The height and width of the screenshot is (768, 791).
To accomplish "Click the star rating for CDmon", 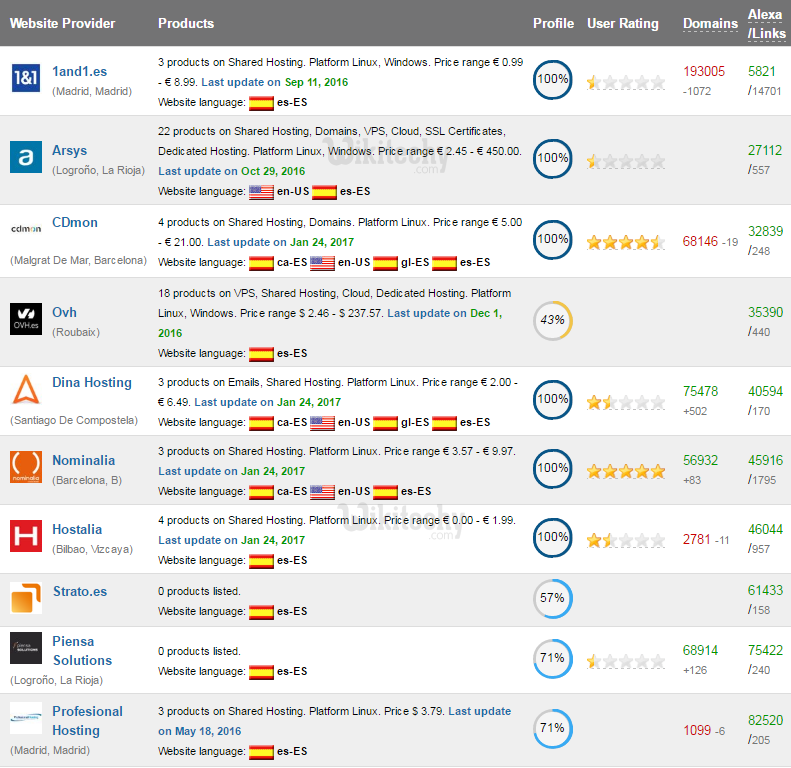I will tap(626, 242).
